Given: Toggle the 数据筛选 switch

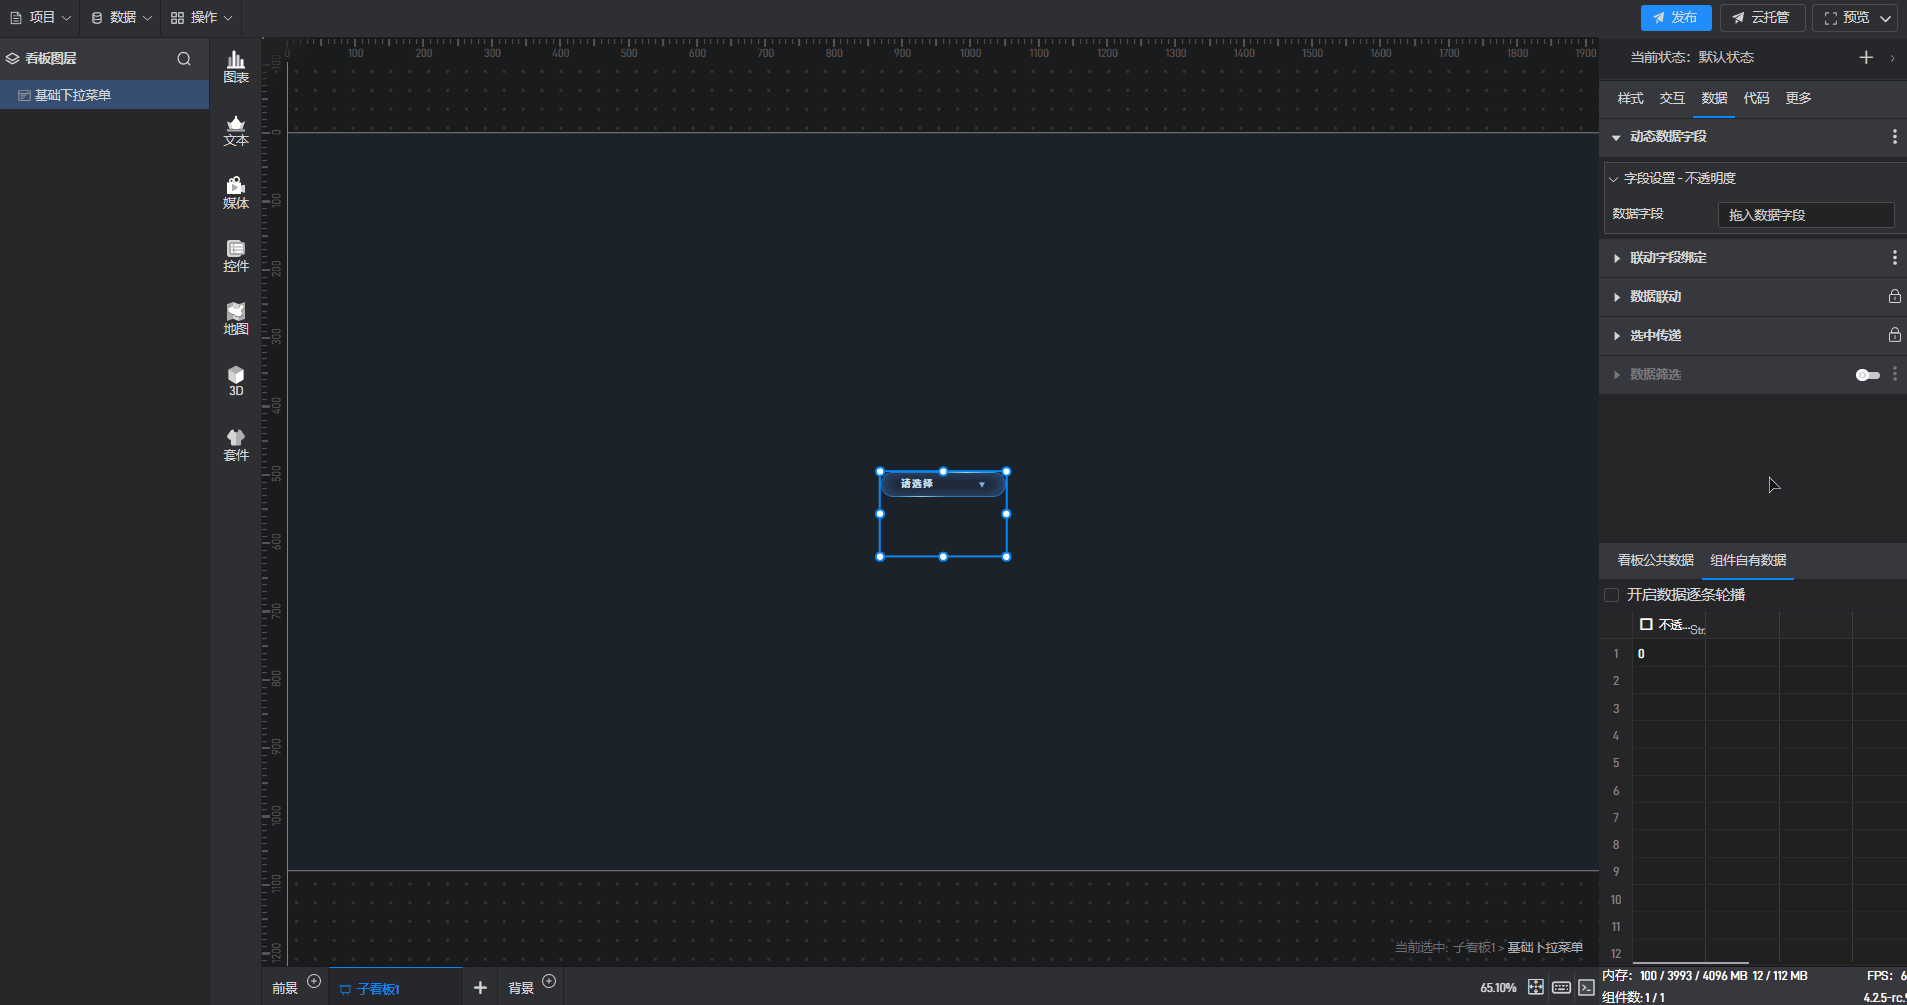Looking at the screenshot, I should [x=1867, y=375].
